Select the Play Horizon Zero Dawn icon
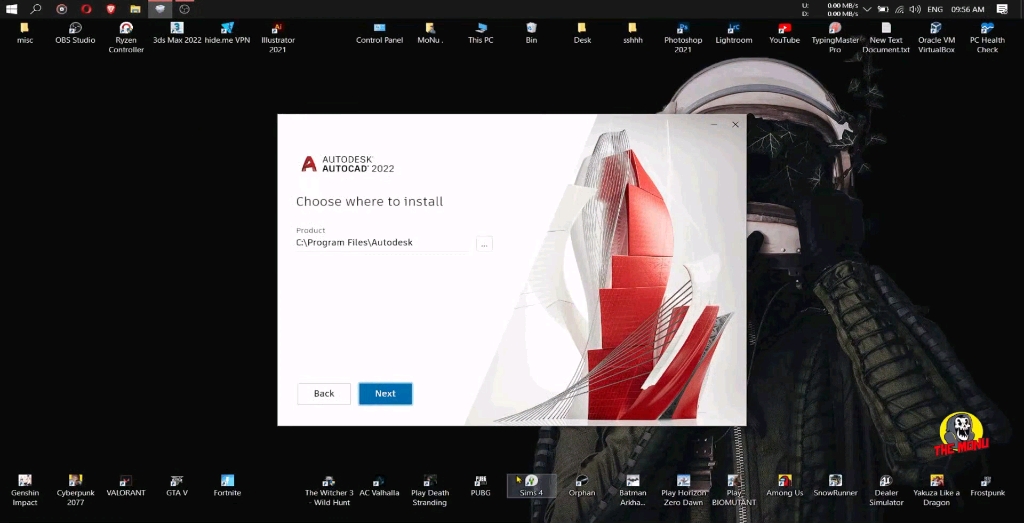 [x=683, y=490]
